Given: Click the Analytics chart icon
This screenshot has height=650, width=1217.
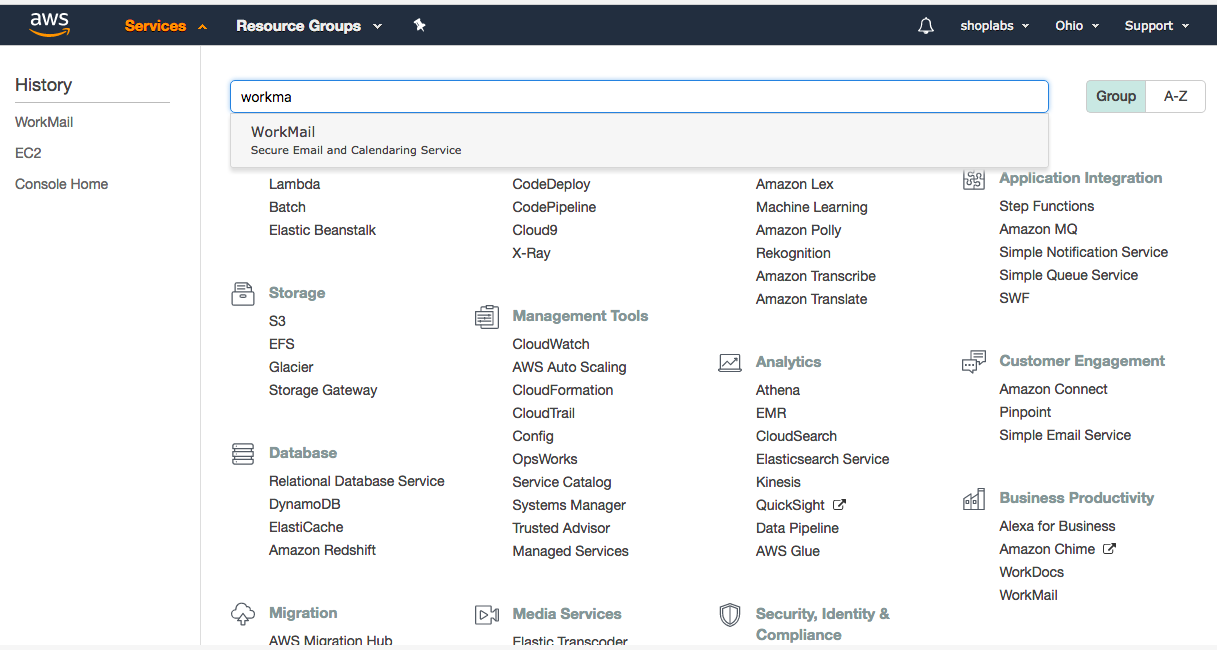Looking at the screenshot, I should pyautogui.click(x=730, y=362).
